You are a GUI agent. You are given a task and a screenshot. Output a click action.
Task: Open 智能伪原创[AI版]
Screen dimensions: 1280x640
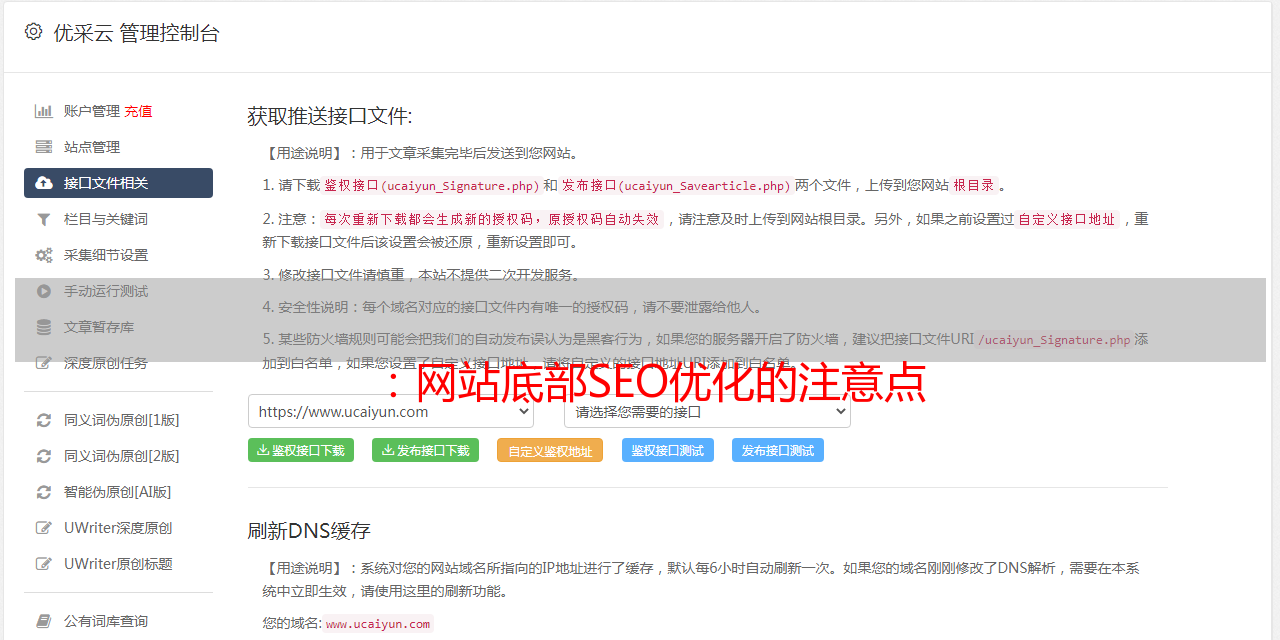coord(118,492)
